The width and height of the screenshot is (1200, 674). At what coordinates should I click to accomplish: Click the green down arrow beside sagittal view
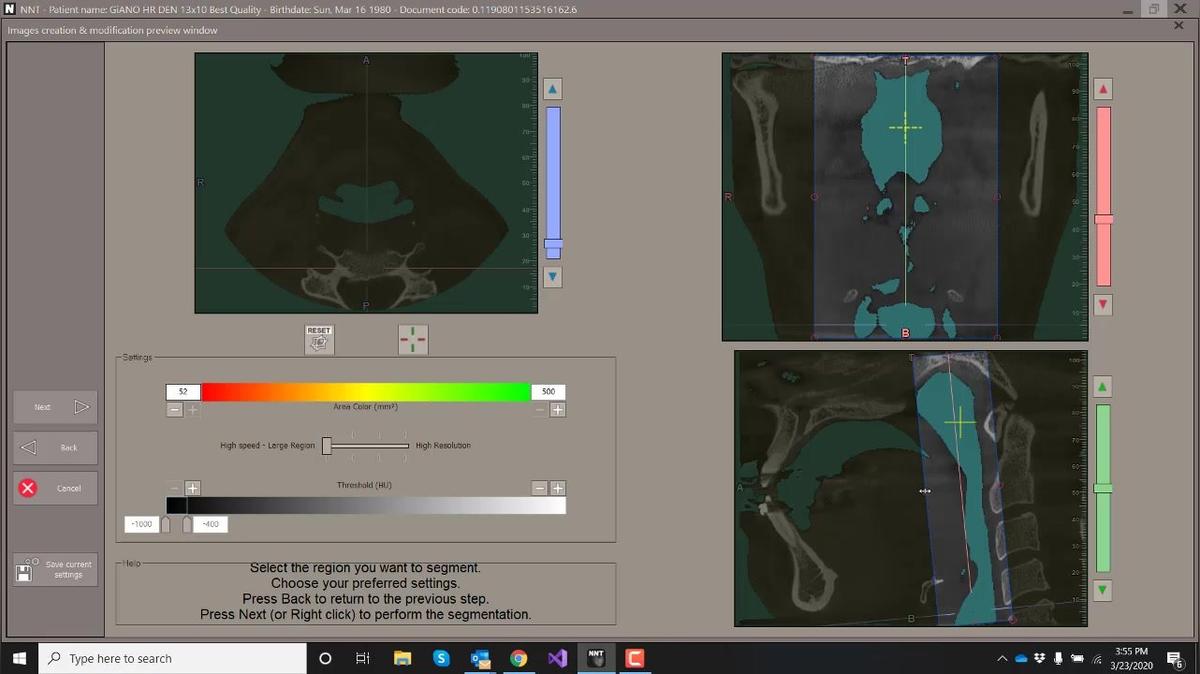pyautogui.click(x=1103, y=590)
